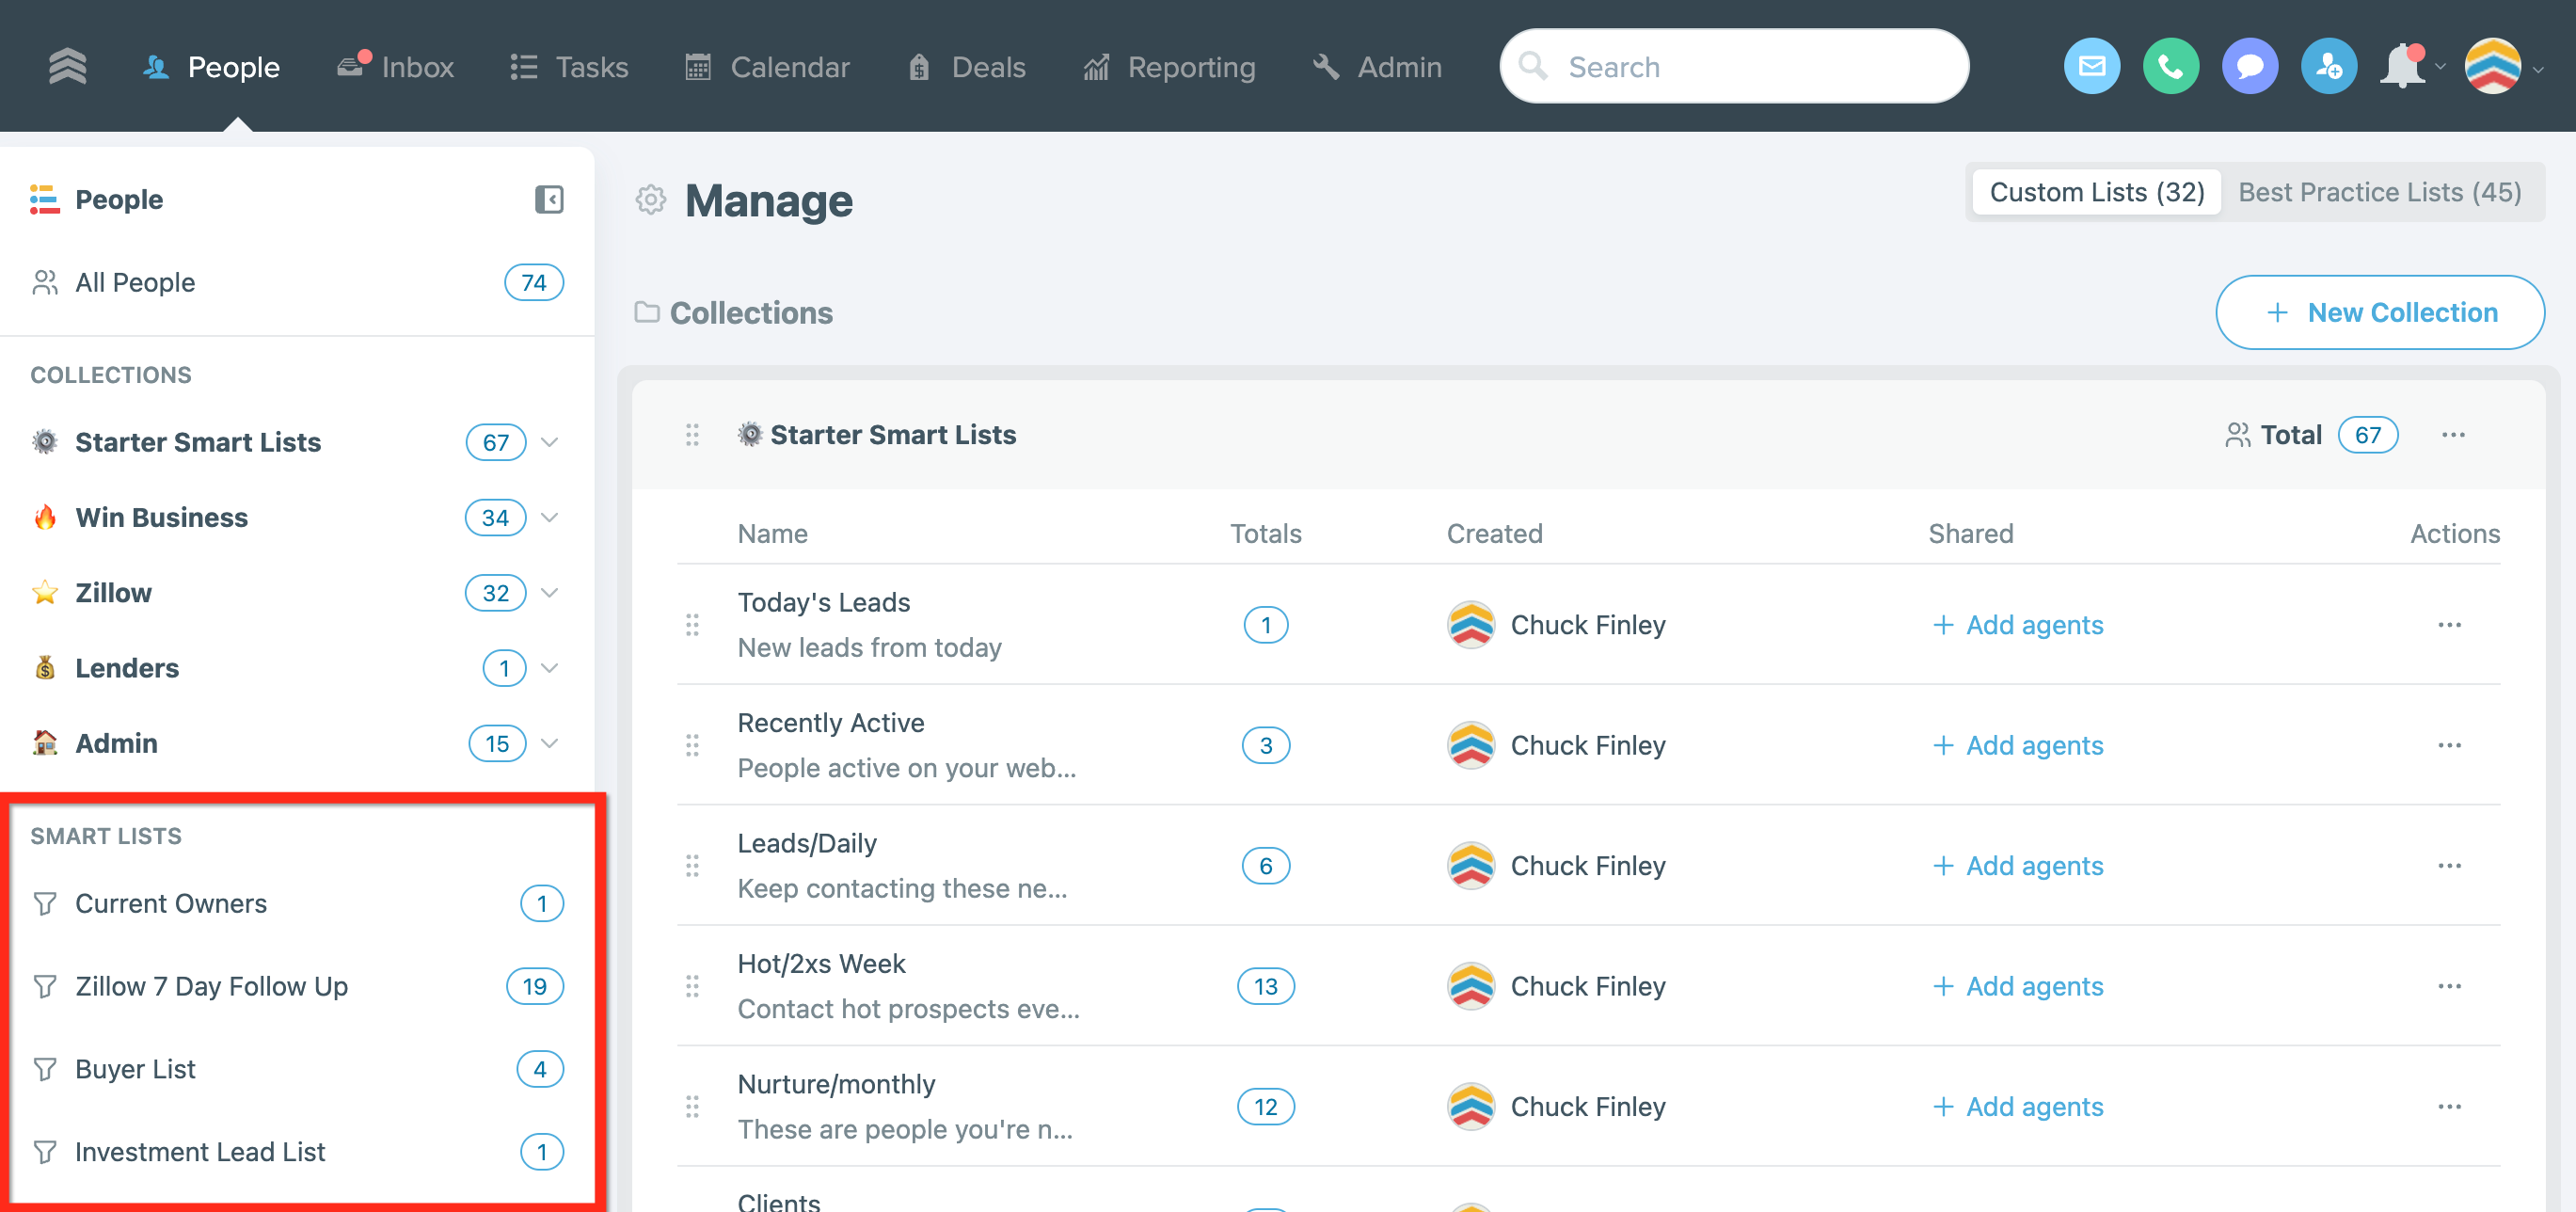
Task: Open Zillow 7 Day Follow Up smart list
Action: coord(297,987)
